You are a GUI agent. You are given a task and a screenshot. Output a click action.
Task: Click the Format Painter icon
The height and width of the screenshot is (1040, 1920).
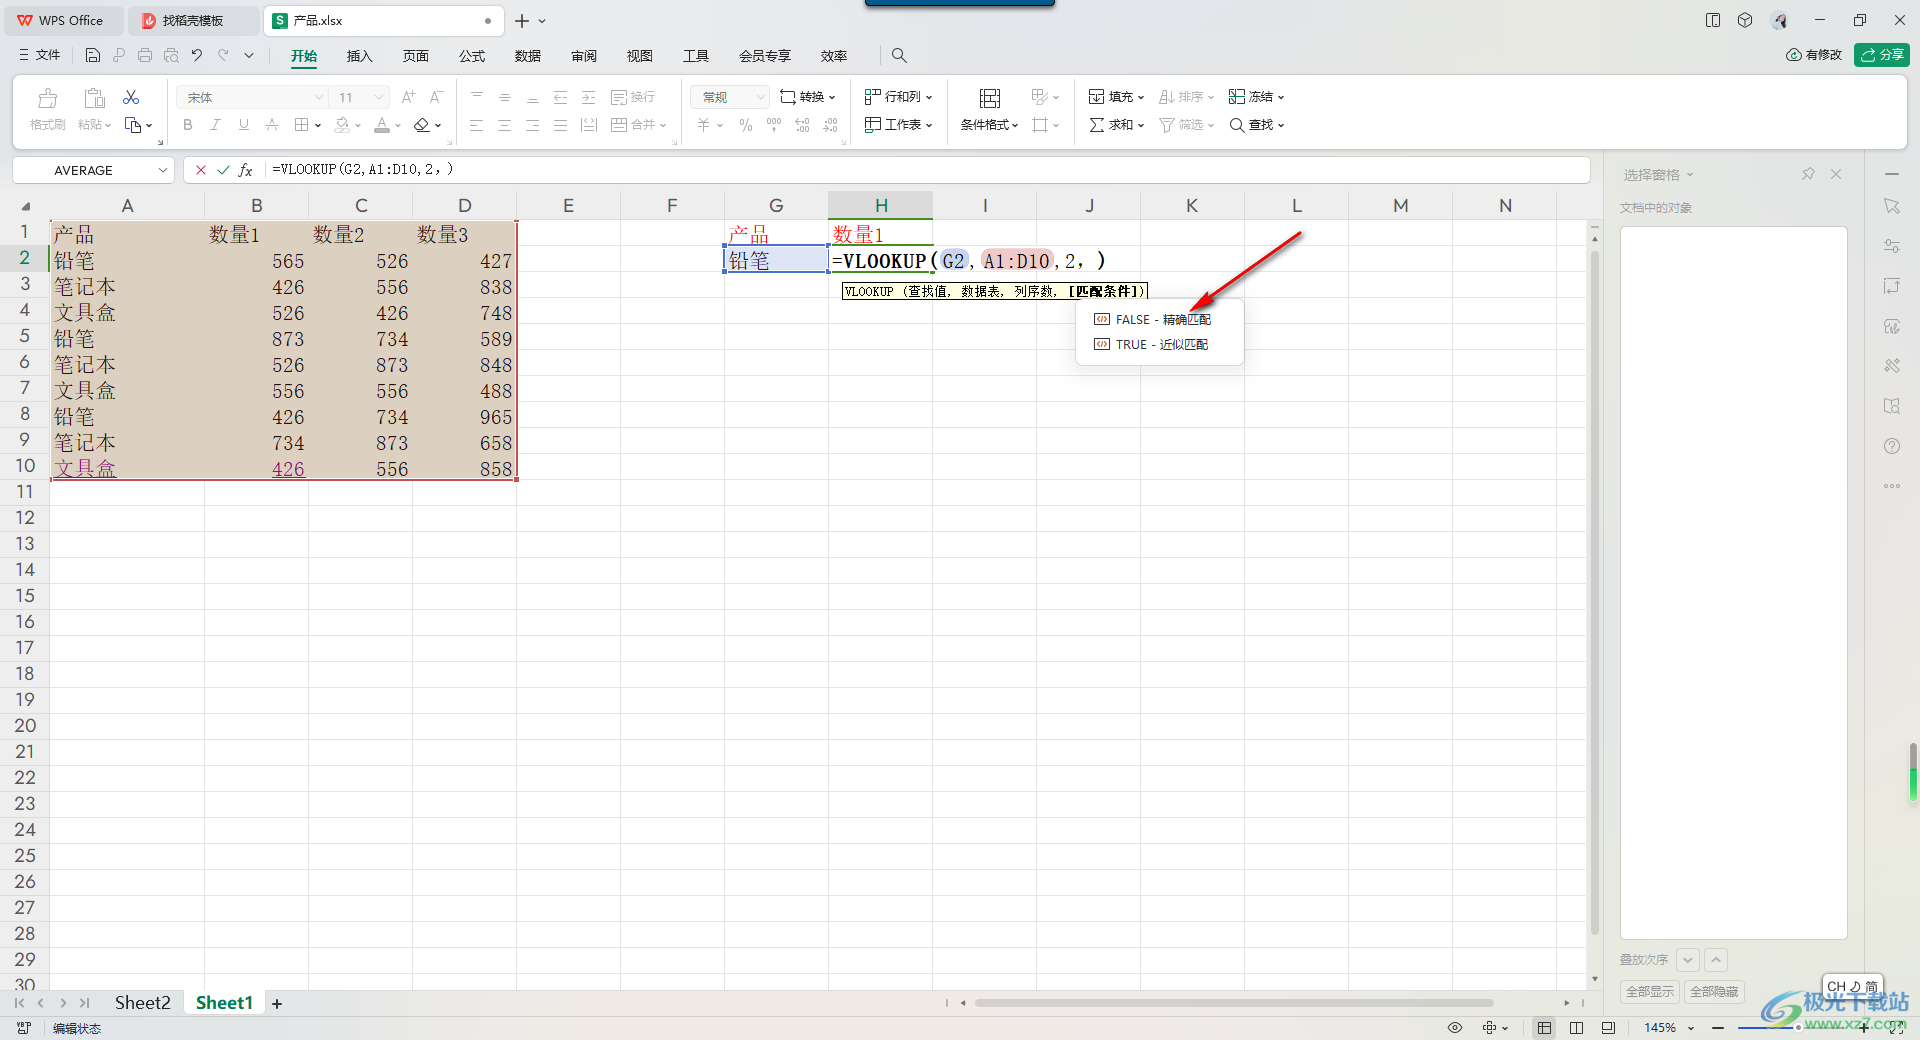pos(47,98)
